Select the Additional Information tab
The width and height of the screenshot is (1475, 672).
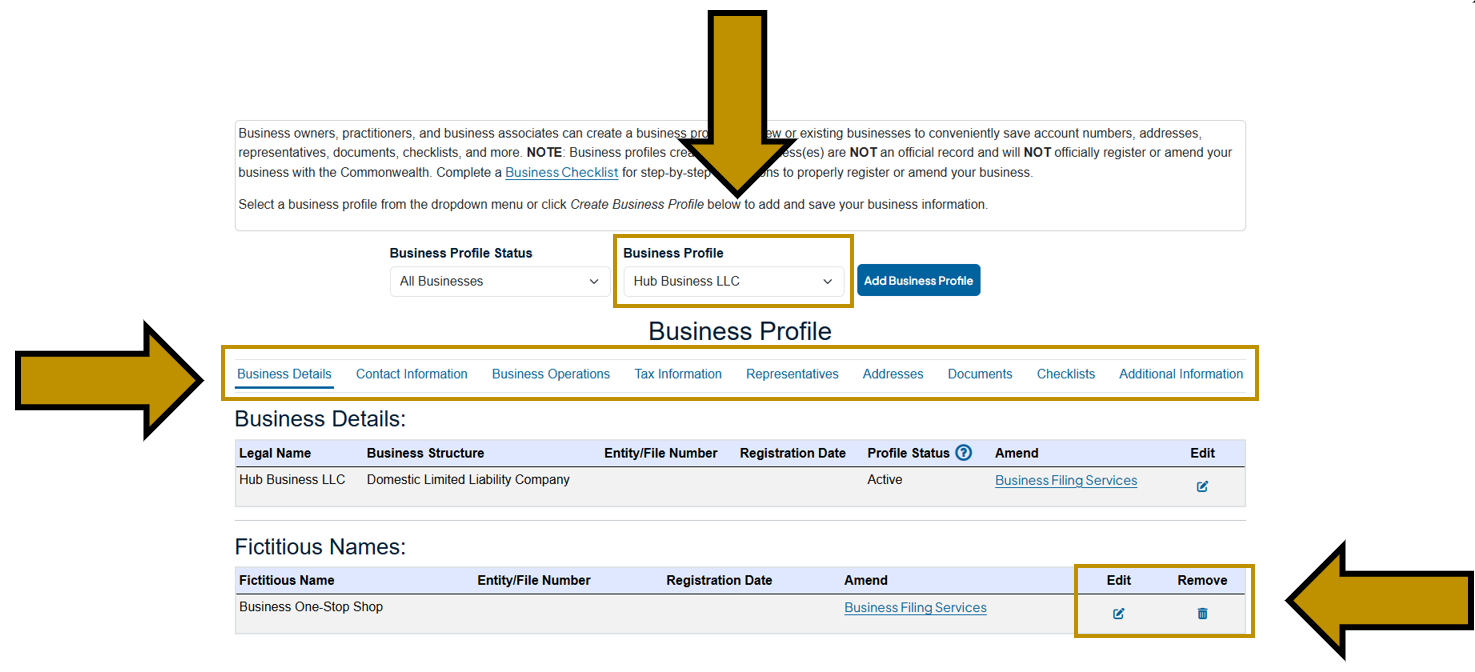1181,373
